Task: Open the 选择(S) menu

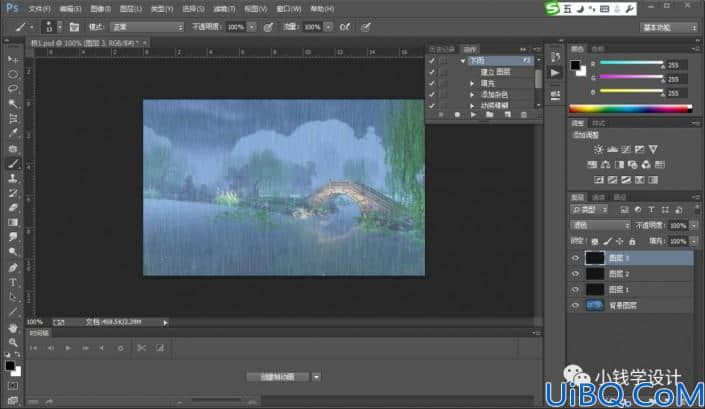Action: (193, 9)
